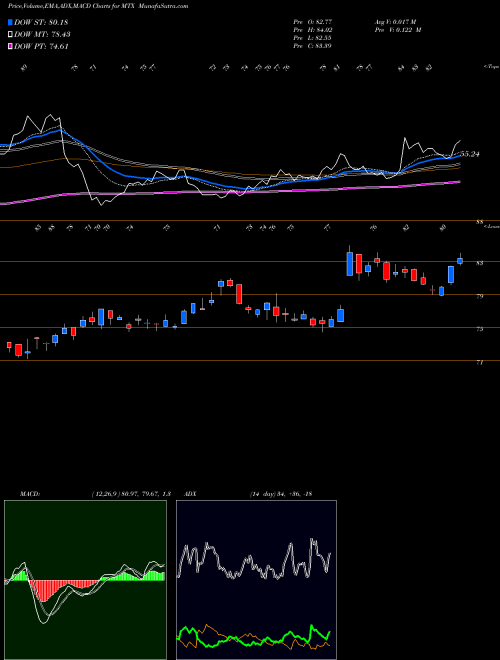
Task: Select the 'DOW PT: 74.61' legend text
Action: pyautogui.click(x=41, y=46)
